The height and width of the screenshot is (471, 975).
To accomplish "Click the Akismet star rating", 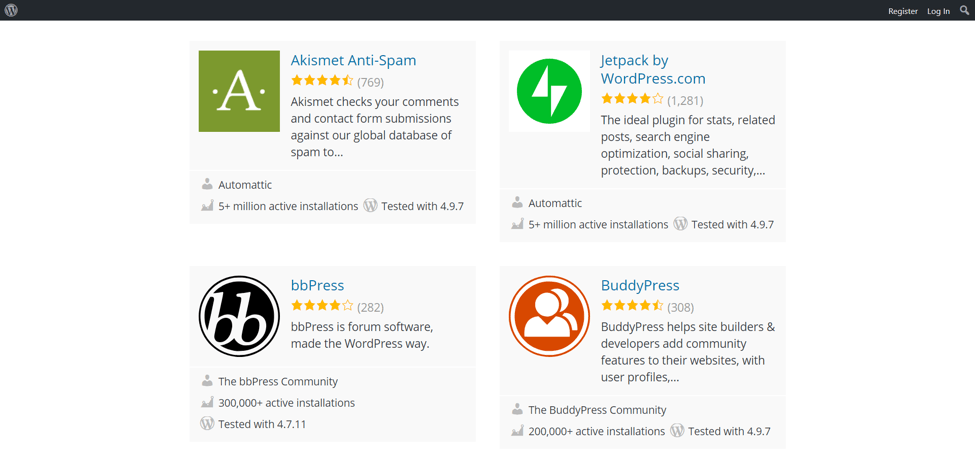I will pyautogui.click(x=322, y=81).
